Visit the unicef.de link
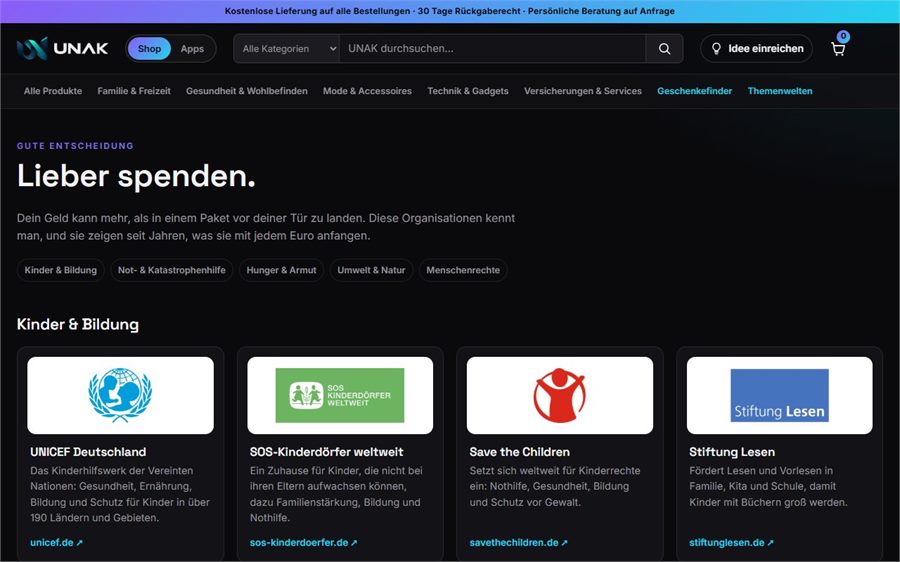 click(56, 542)
